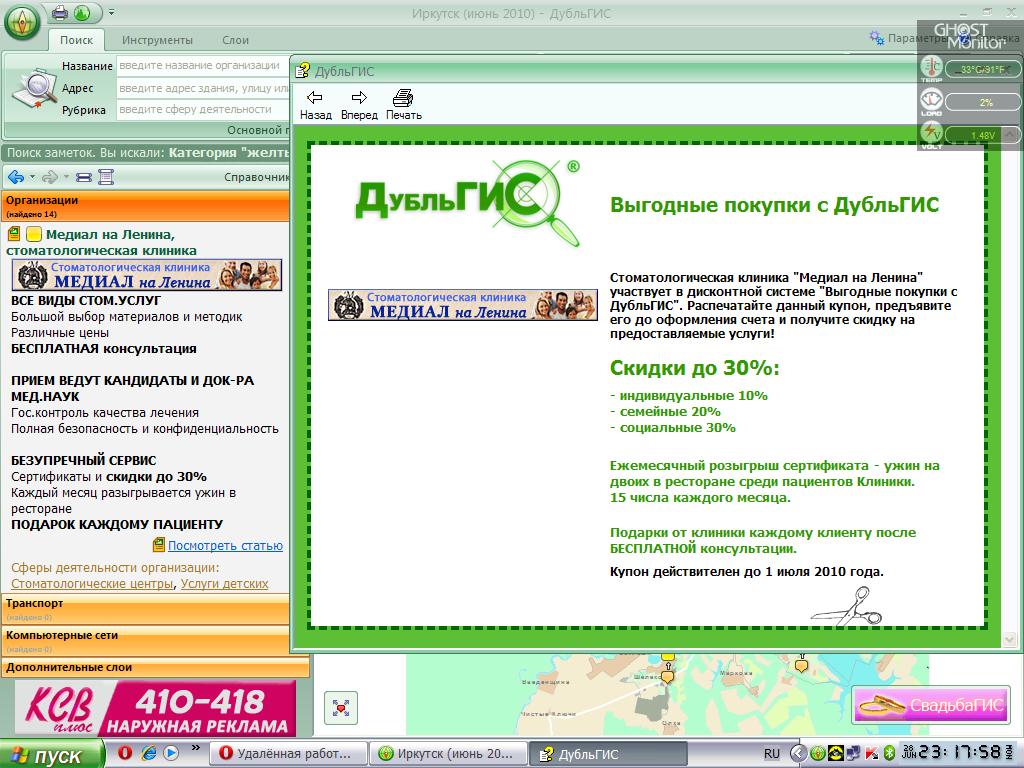Launch media player from quick launch bar
Image resolution: width=1024 pixels, height=768 pixels.
[x=171, y=753]
